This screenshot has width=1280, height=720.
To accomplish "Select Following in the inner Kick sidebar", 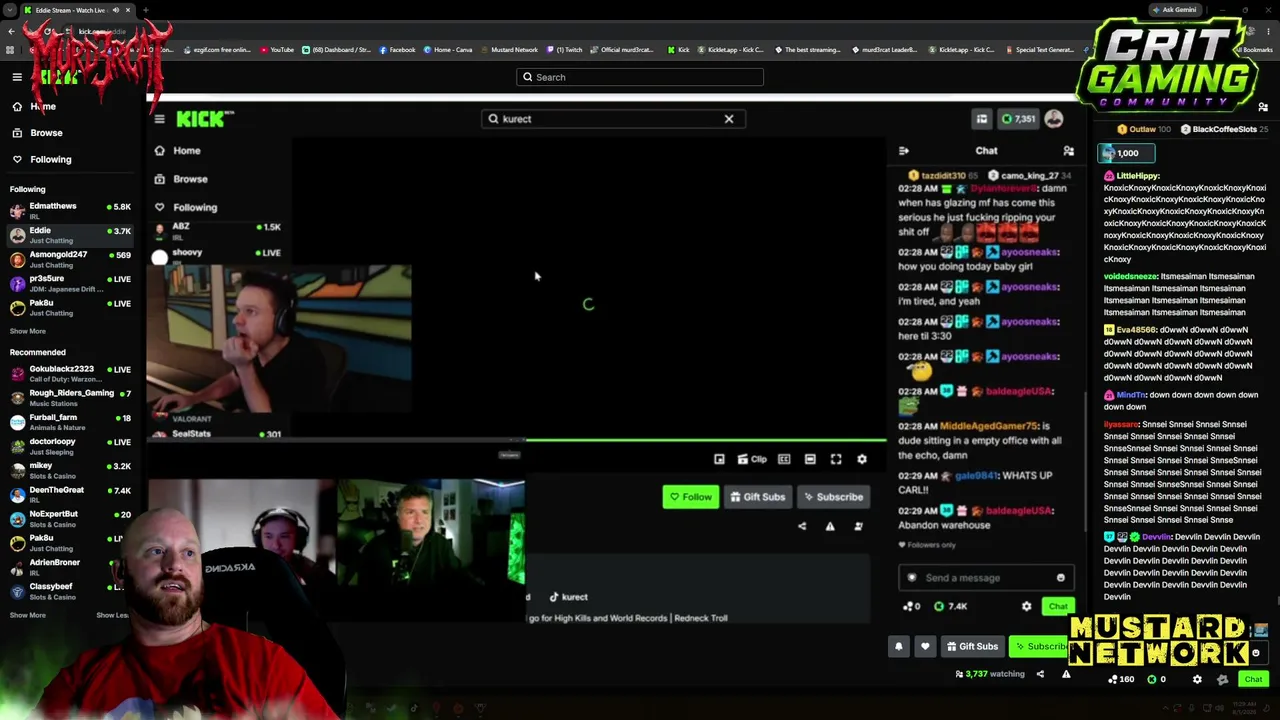I will click(185, 207).
